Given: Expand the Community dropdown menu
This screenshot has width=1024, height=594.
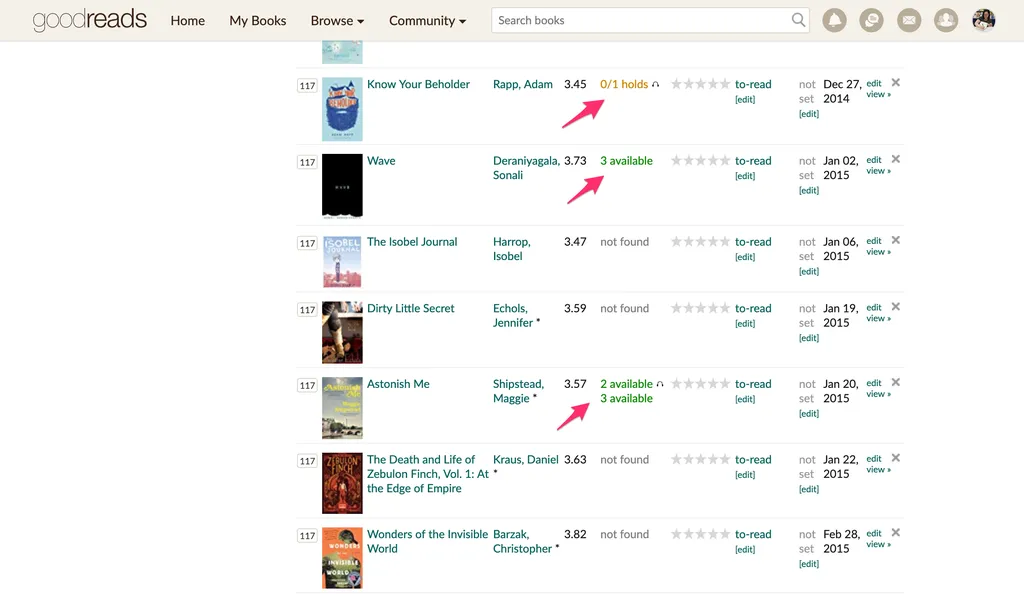Looking at the screenshot, I should [x=427, y=20].
